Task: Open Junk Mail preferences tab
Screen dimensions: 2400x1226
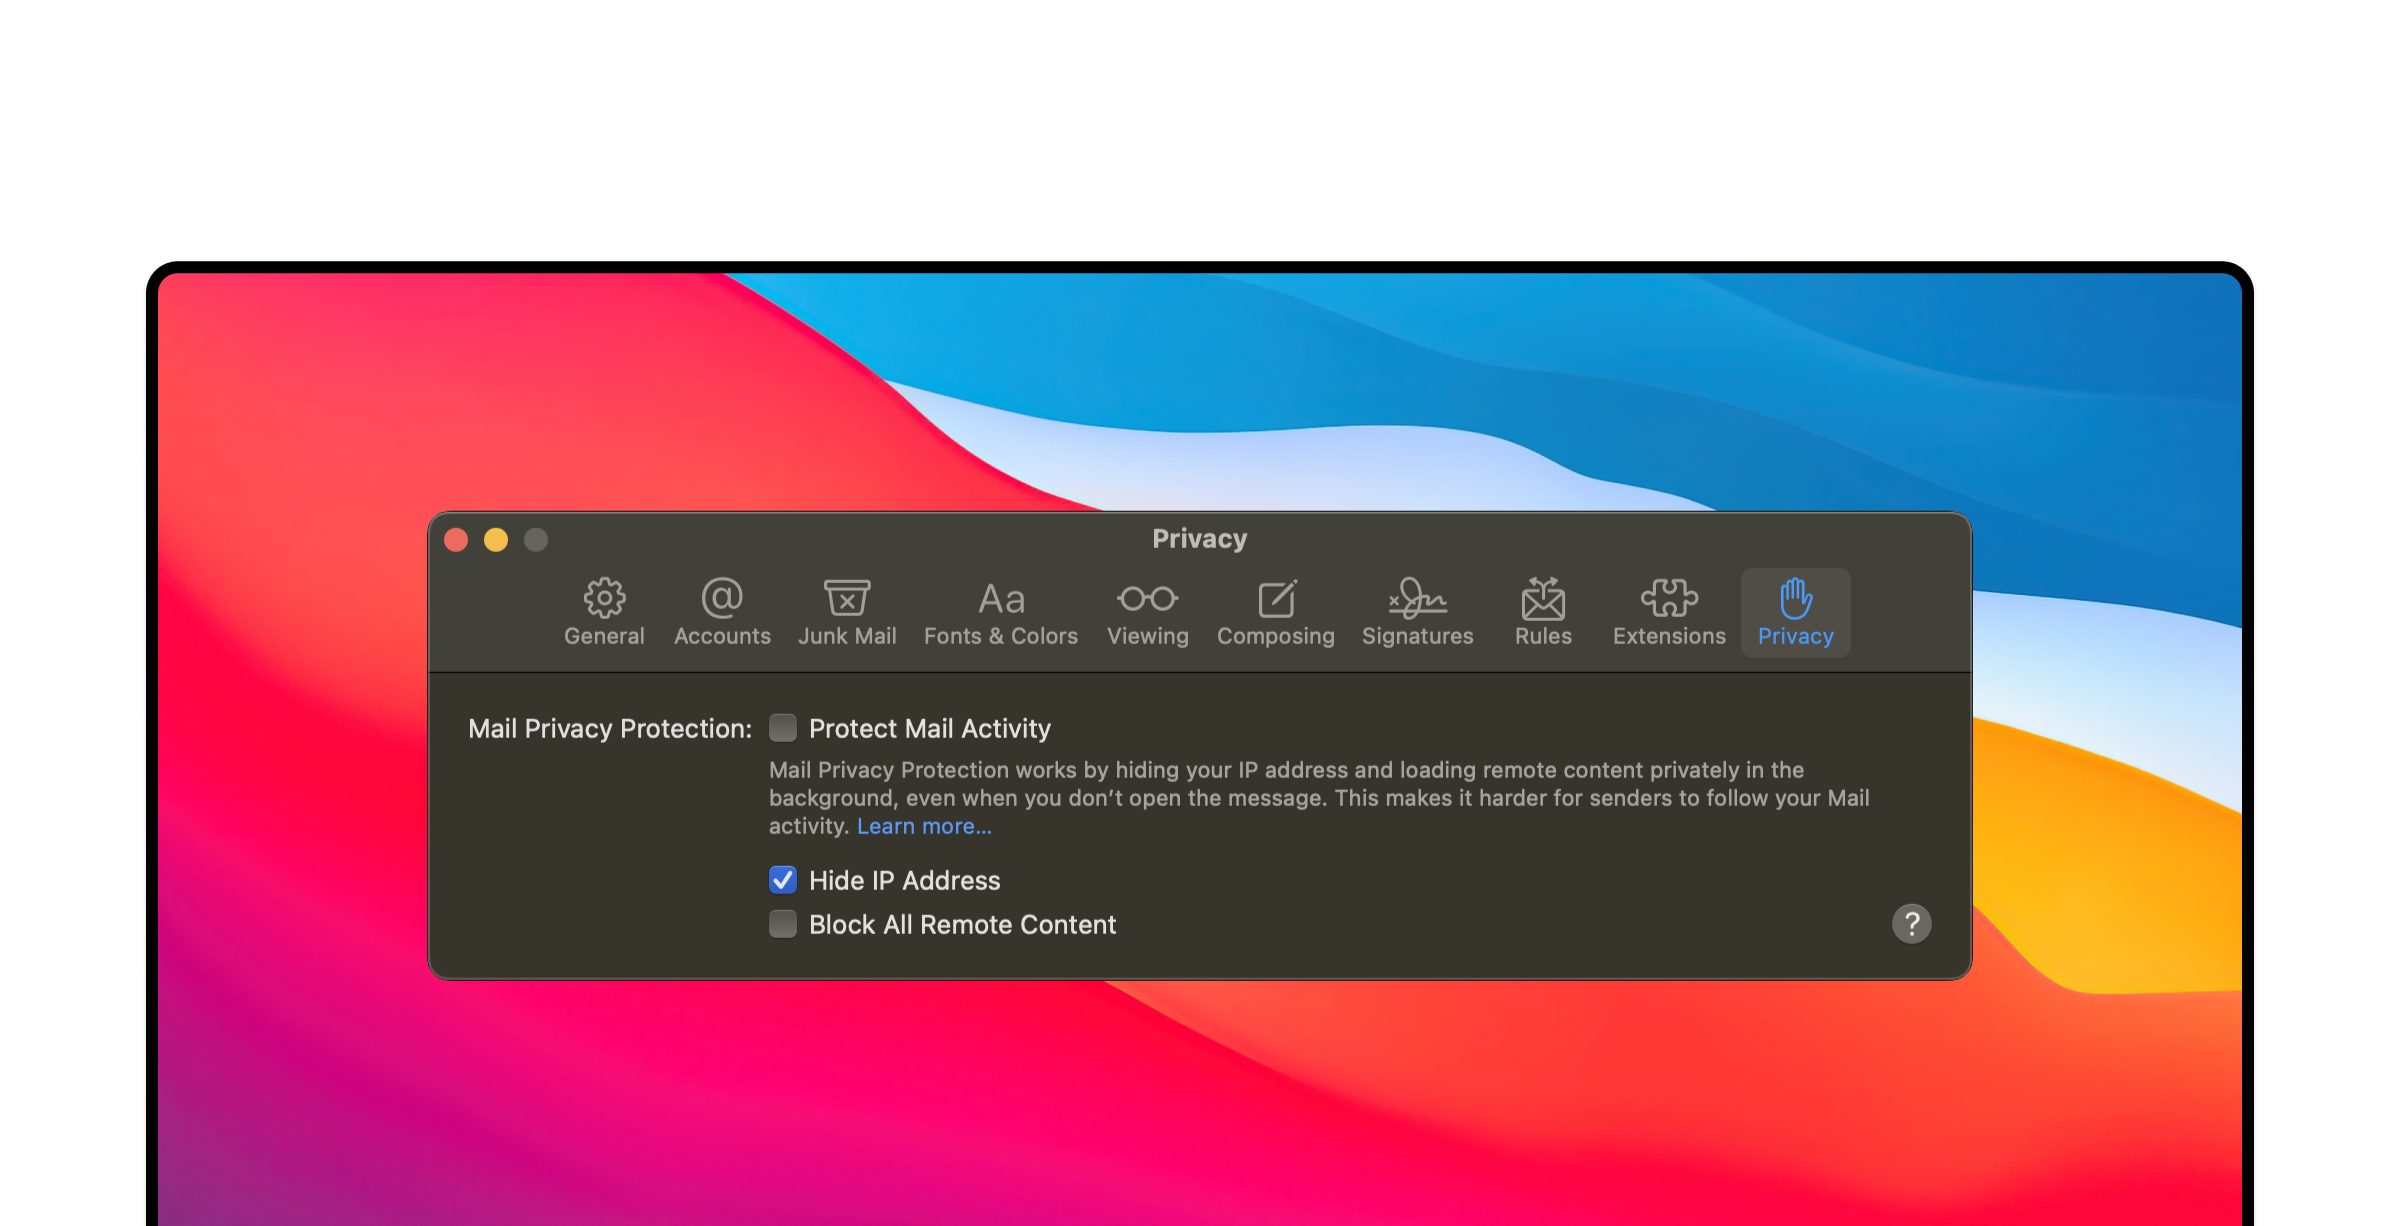Action: click(x=846, y=611)
